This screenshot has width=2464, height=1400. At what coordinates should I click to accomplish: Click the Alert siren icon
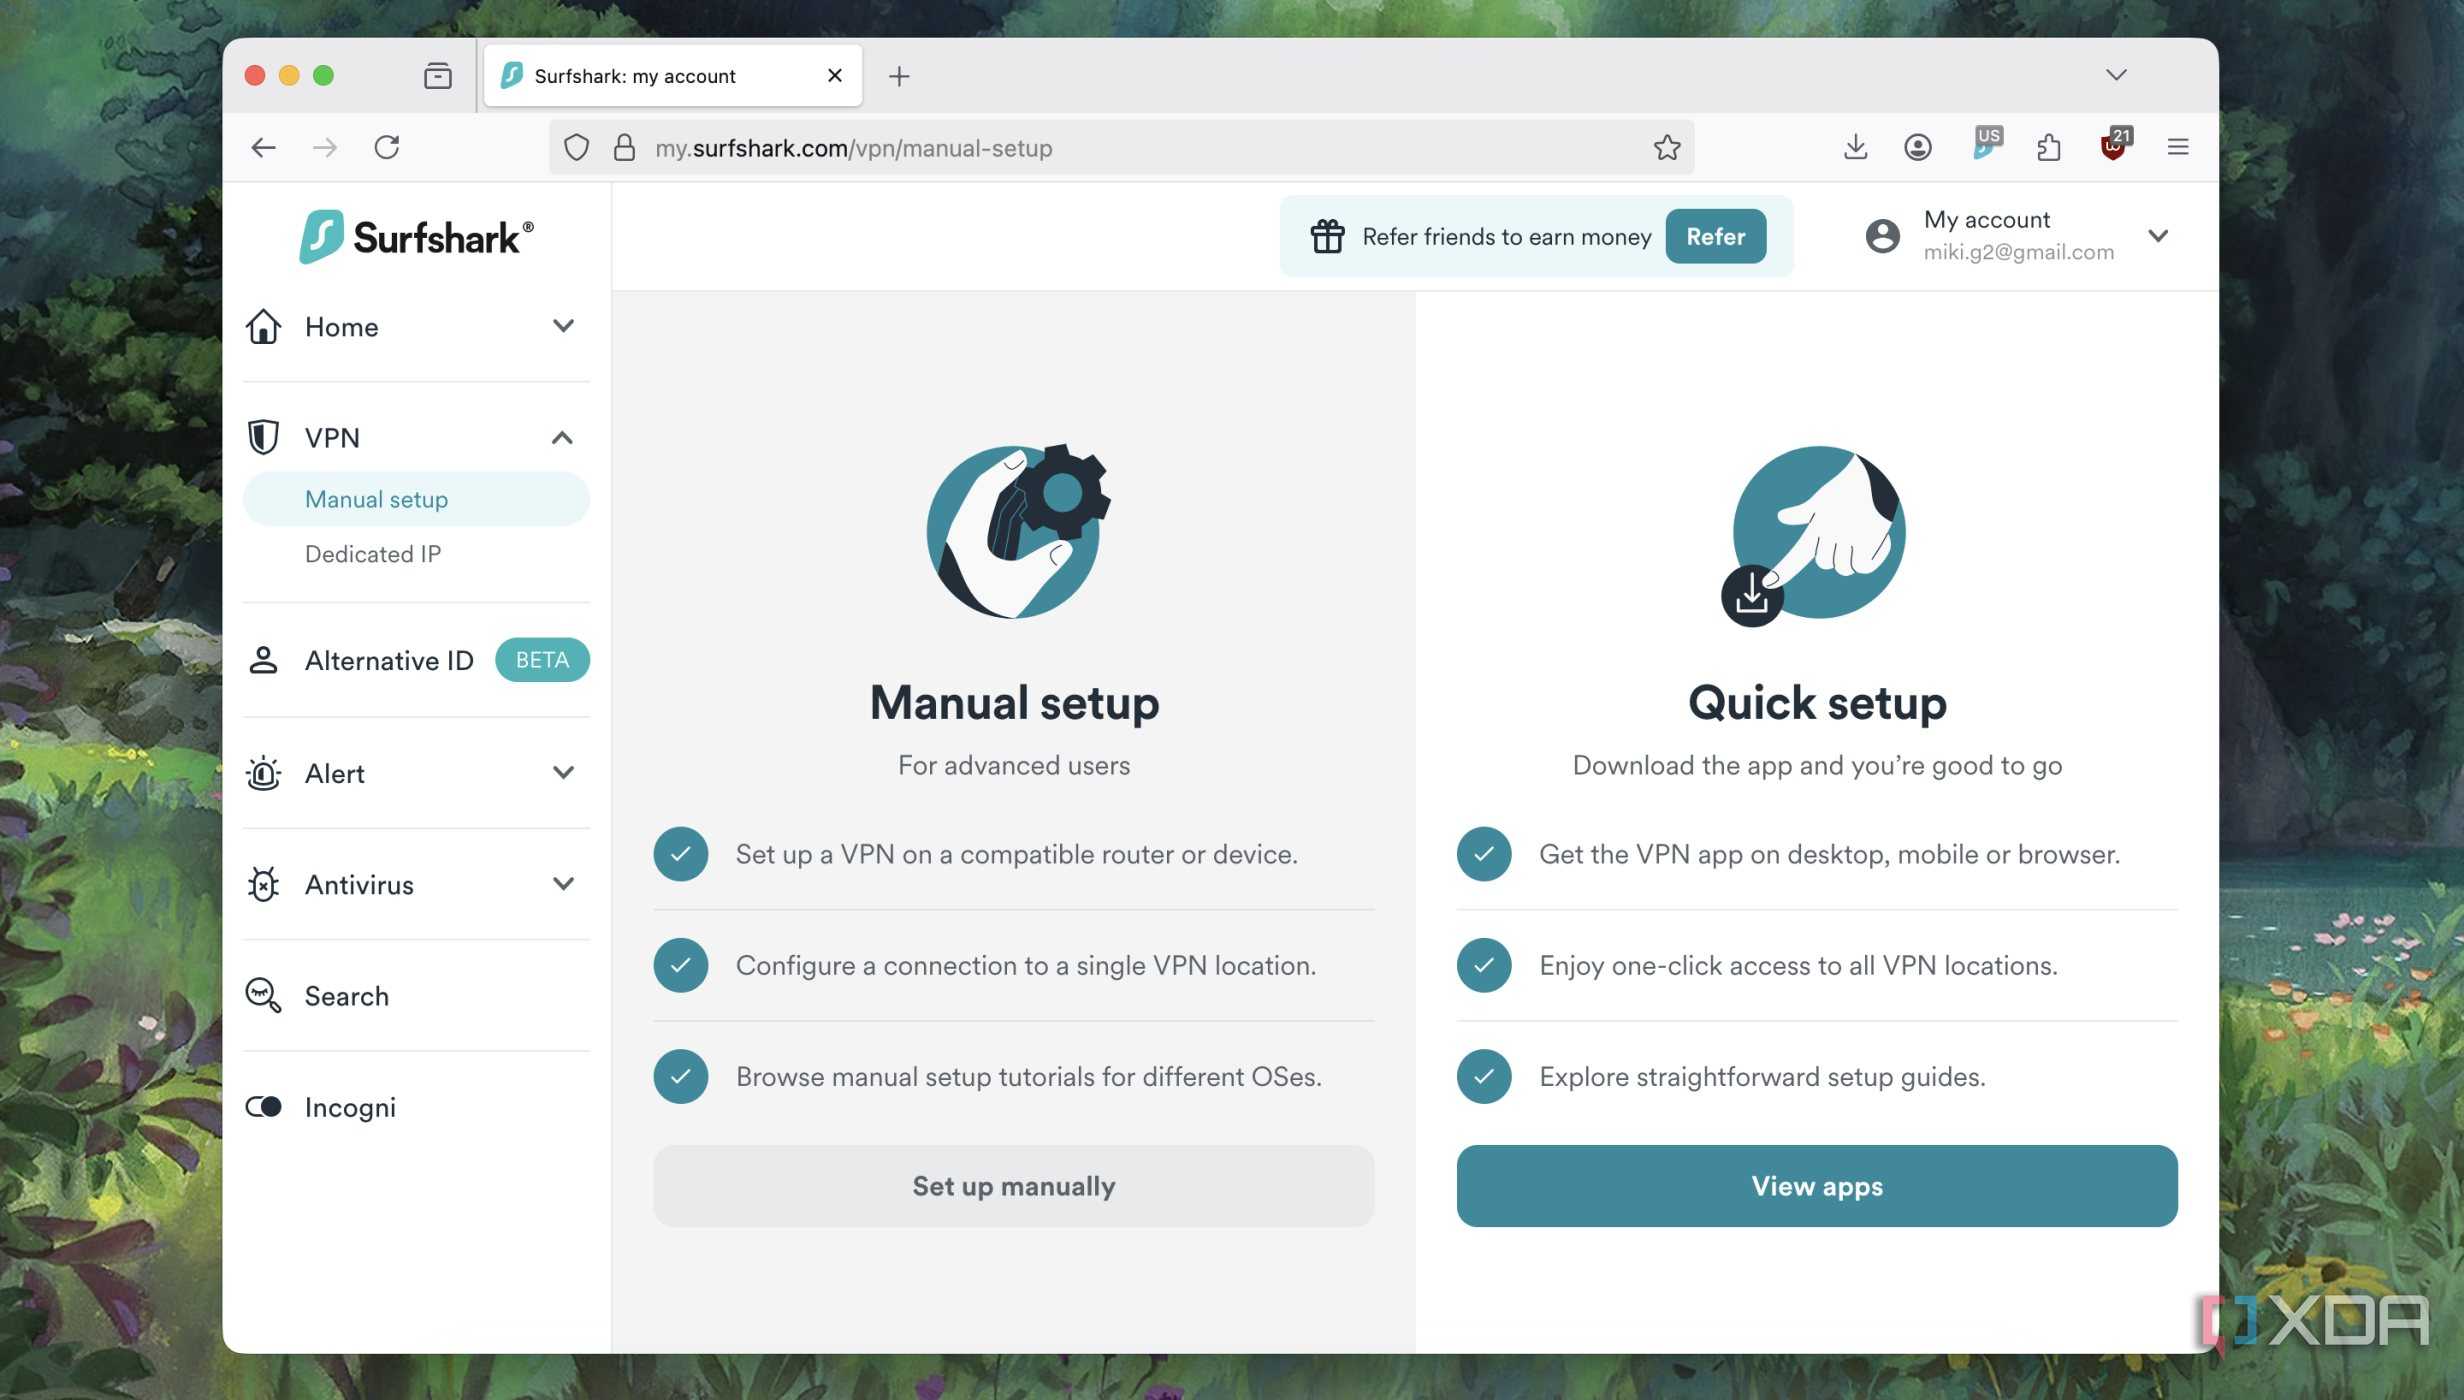click(x=264, y=773)
